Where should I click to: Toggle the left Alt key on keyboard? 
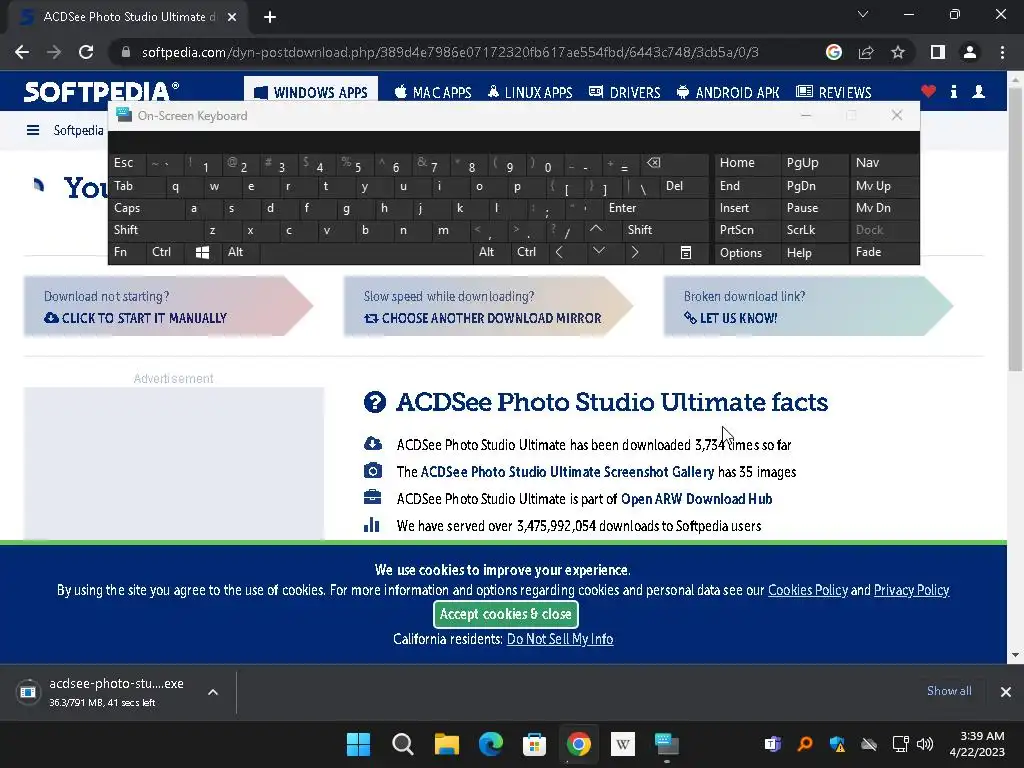click(240, 252)
